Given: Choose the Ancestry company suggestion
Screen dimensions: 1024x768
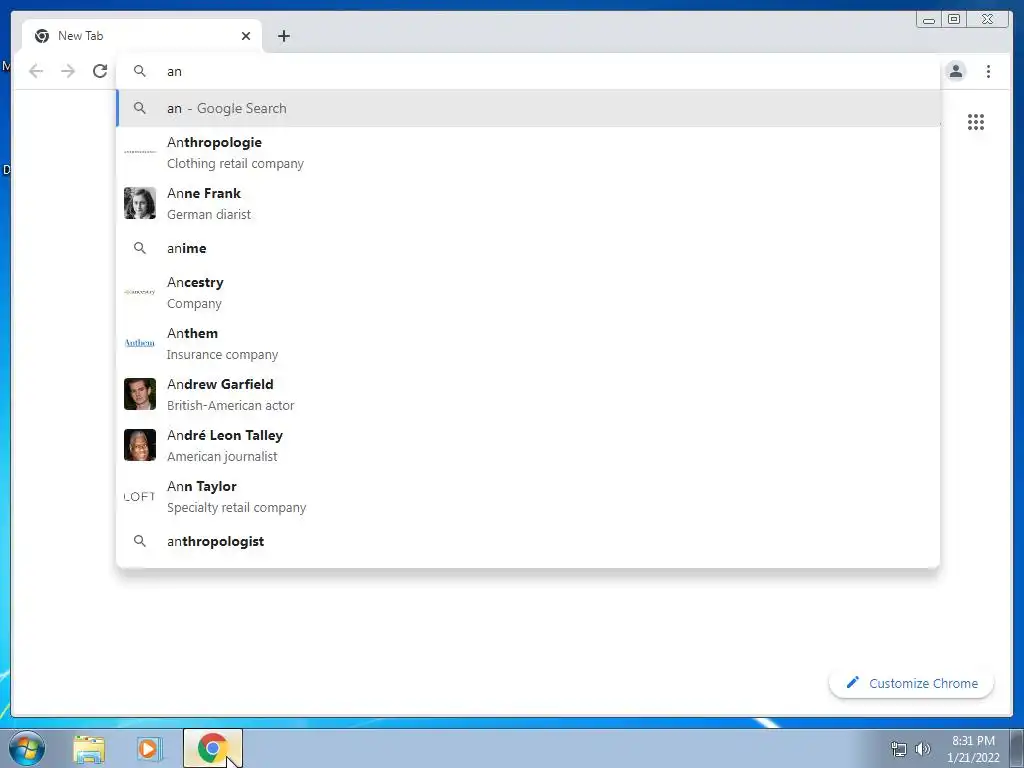Looking at the screenshot, I should 528,293.
